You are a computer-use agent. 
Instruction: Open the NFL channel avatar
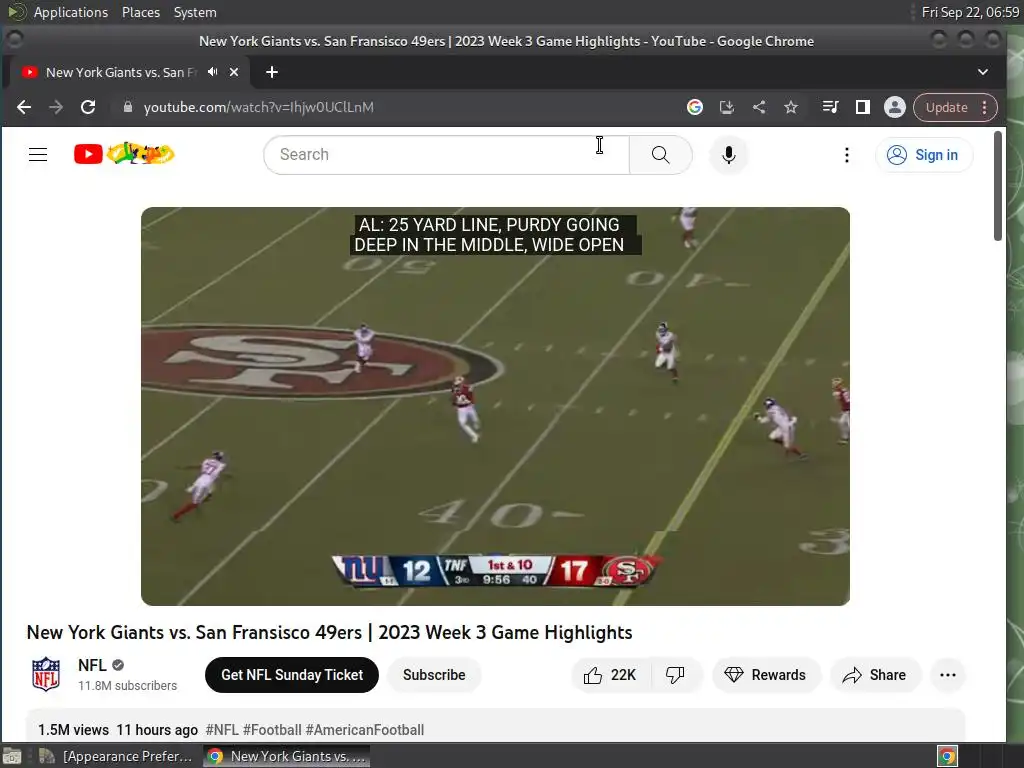[46, 675]
